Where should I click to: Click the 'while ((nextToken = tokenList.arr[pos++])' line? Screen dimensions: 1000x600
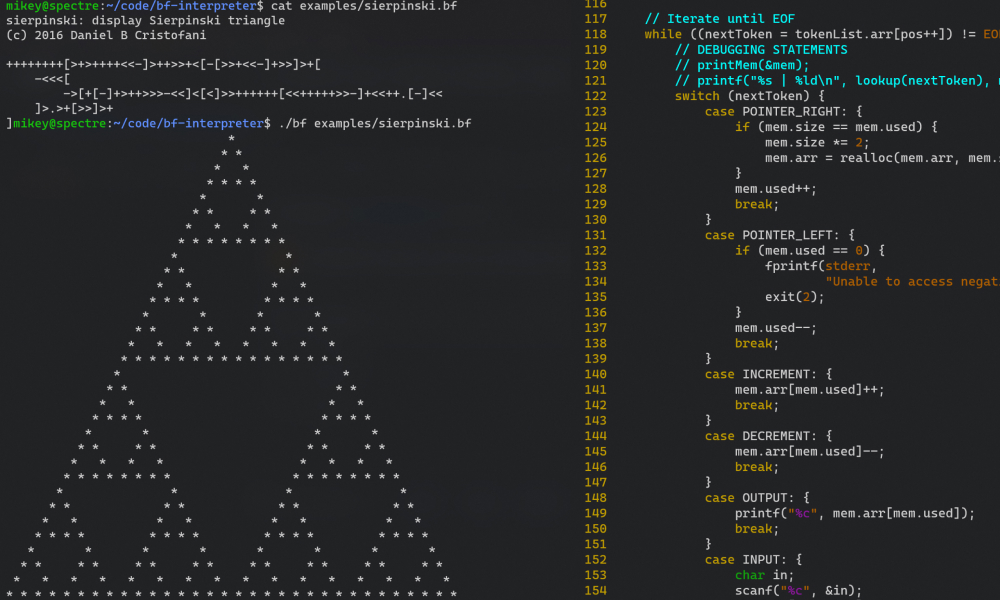822,34
